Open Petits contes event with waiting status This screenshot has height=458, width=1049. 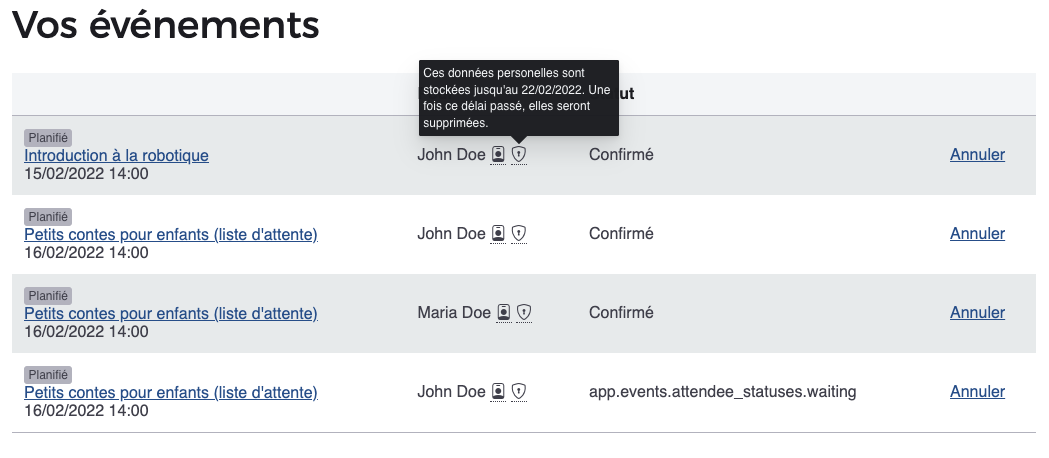(170, 392)
